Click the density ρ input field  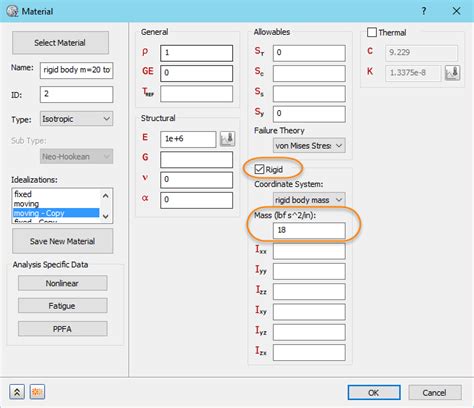(x=196, y=53)
